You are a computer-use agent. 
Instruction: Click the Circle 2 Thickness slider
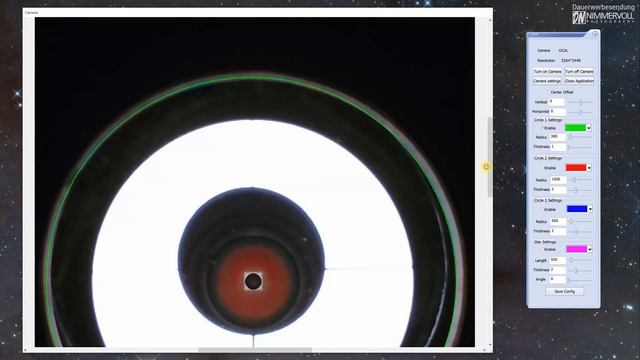pos(580,190)
